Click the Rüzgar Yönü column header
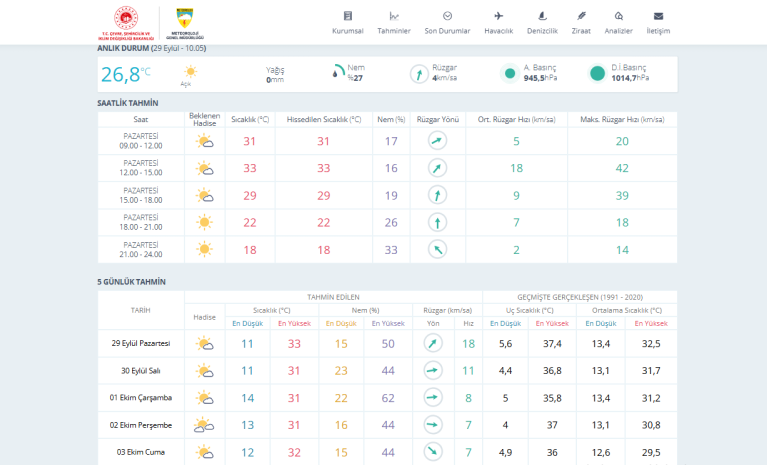Image resolution: width=767 pixels, height=465 pixels. [x=438, y=119]
